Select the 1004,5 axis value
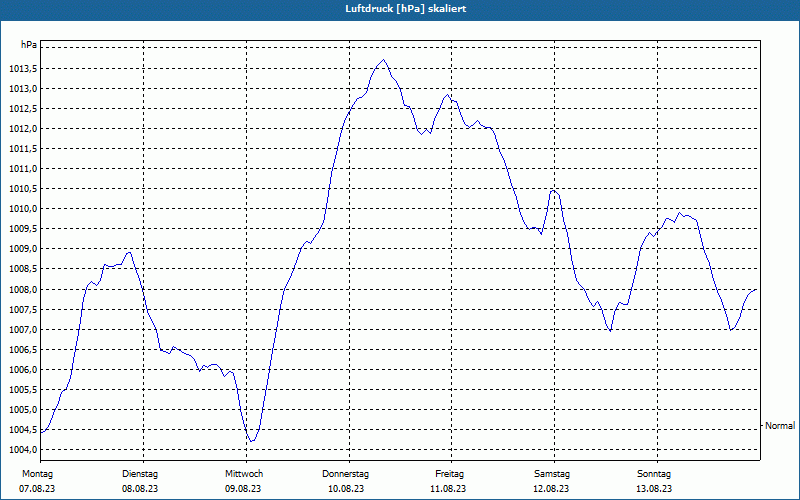The height and width of the screenshot is (500, 800). click(x=23, y=430)
